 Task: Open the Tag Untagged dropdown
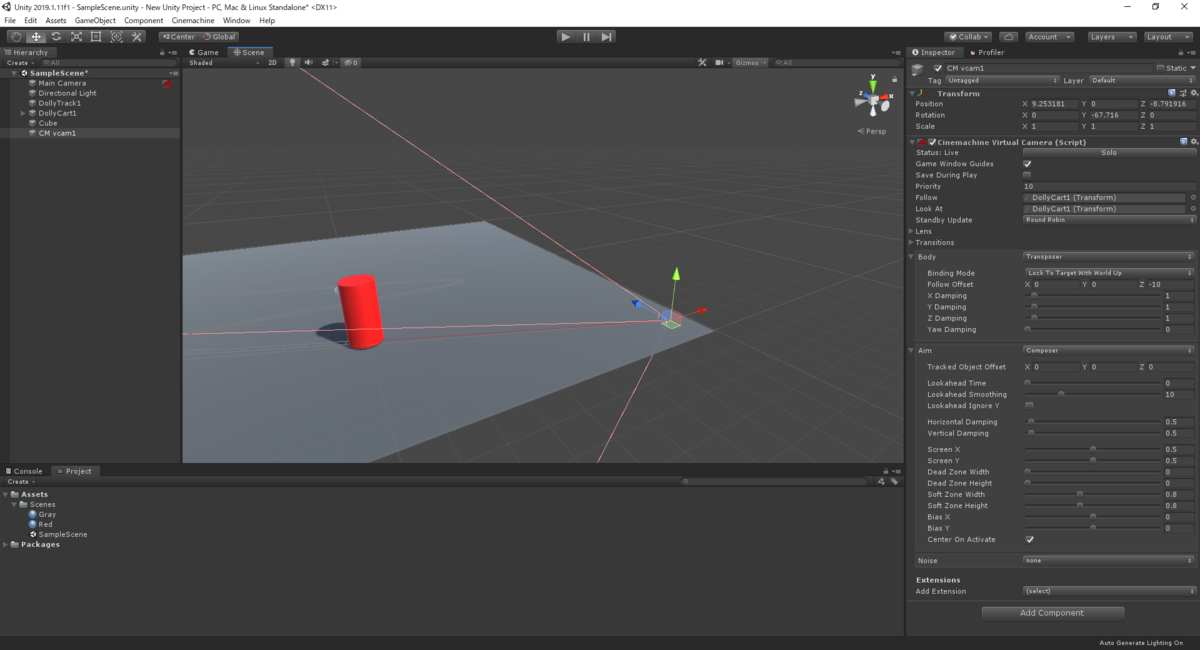[x=1002, y=80]
